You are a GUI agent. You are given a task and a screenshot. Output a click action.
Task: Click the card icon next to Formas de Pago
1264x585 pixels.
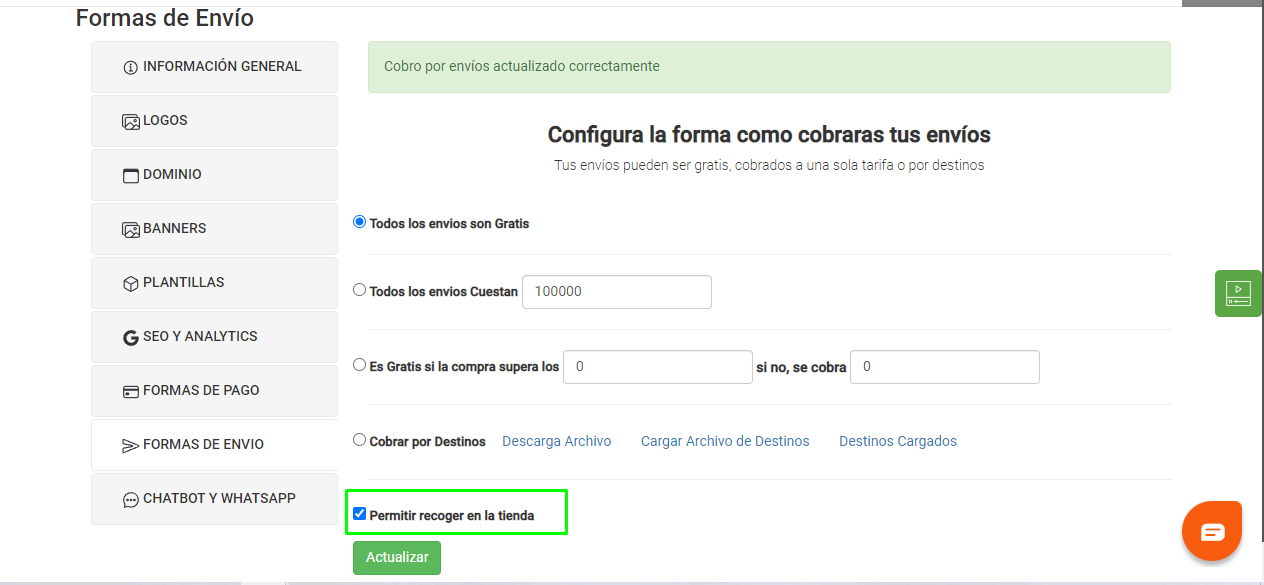(130, 390)
